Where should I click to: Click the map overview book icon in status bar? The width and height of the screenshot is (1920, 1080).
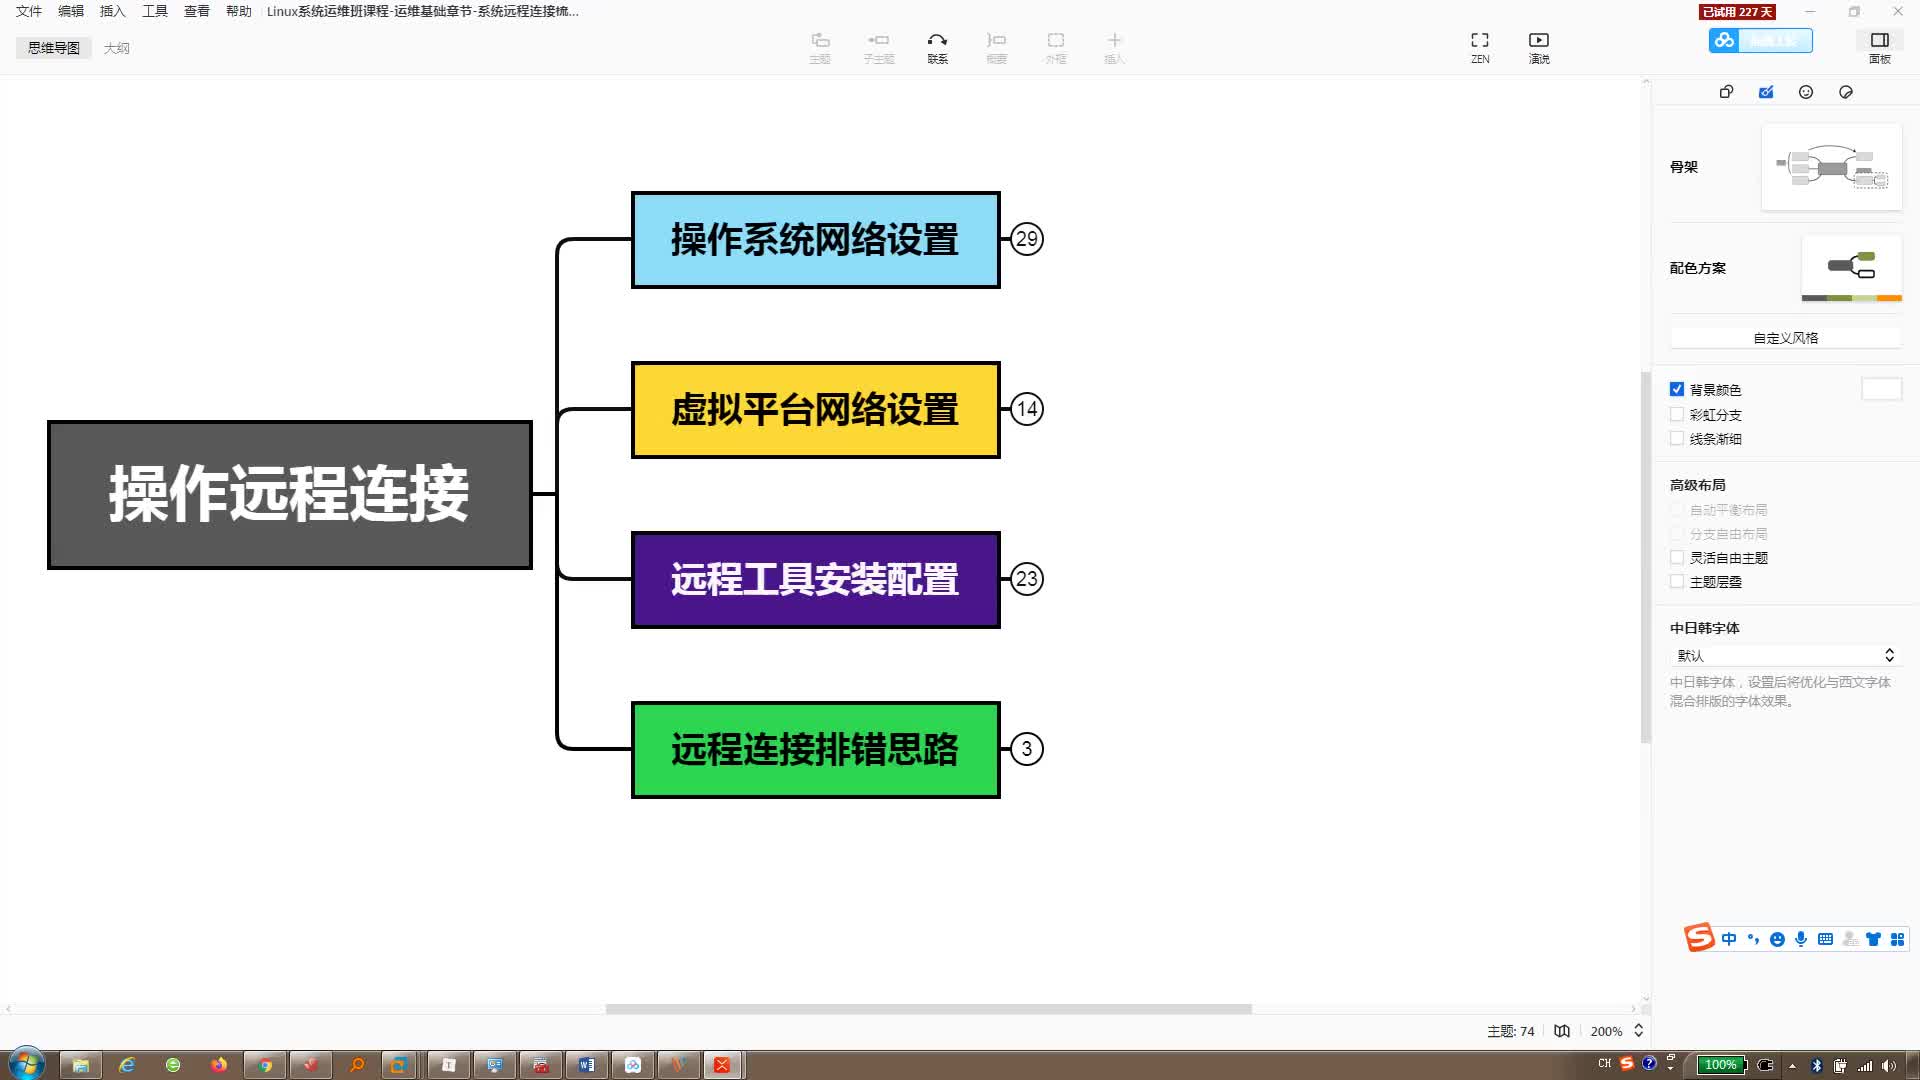[x=1562, y=1031]
